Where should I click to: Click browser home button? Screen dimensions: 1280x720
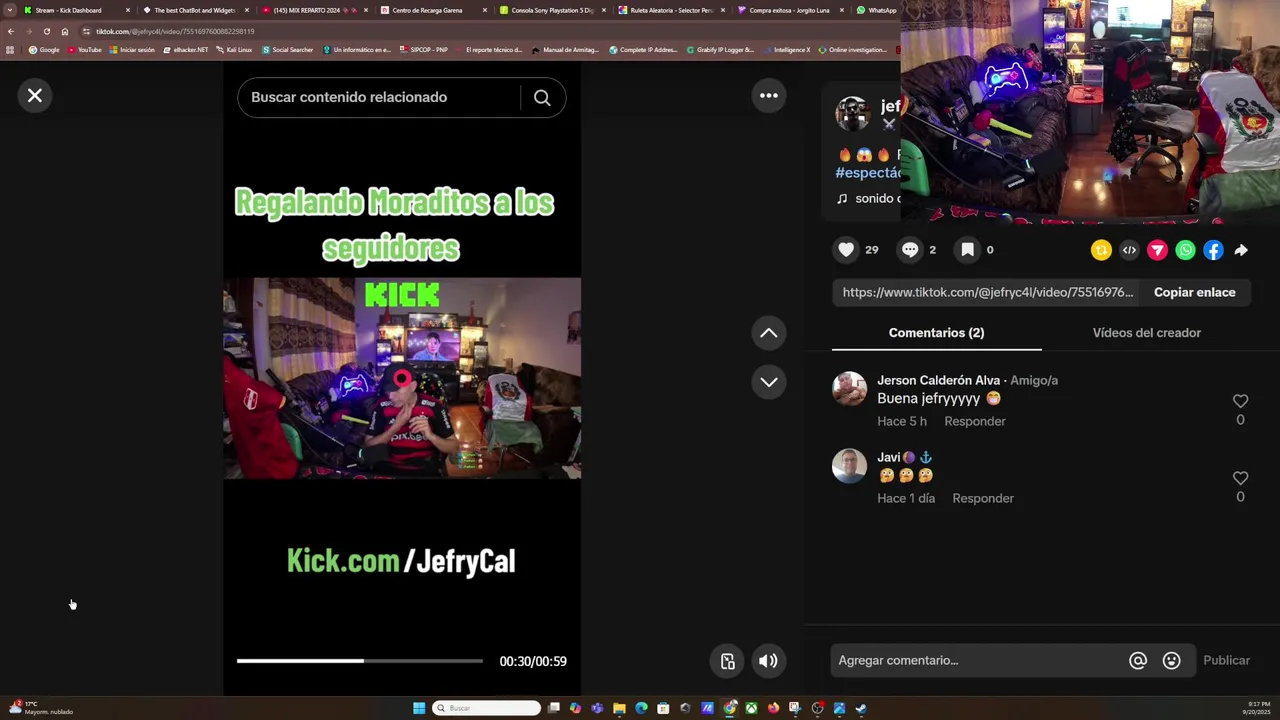click(x=64, y=31)
